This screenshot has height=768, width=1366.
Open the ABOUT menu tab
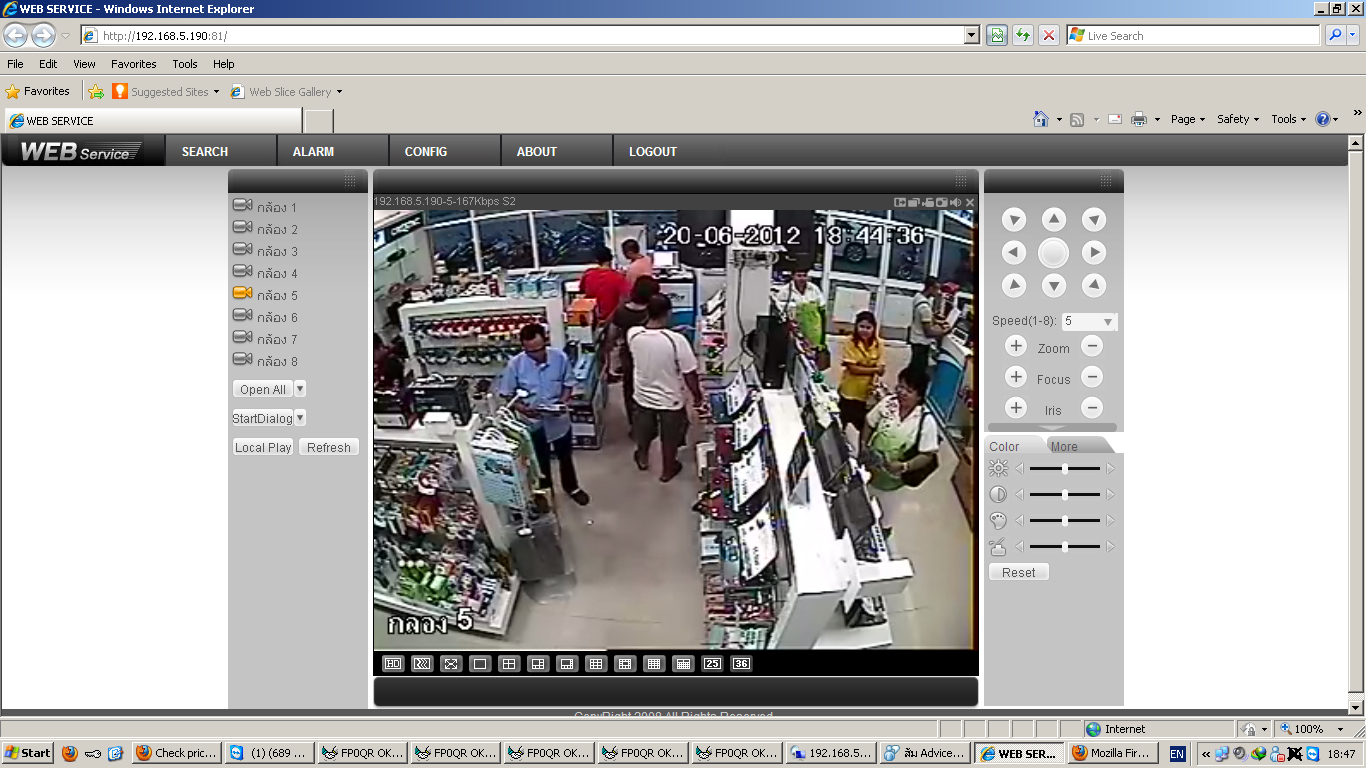tap(537, 152)
